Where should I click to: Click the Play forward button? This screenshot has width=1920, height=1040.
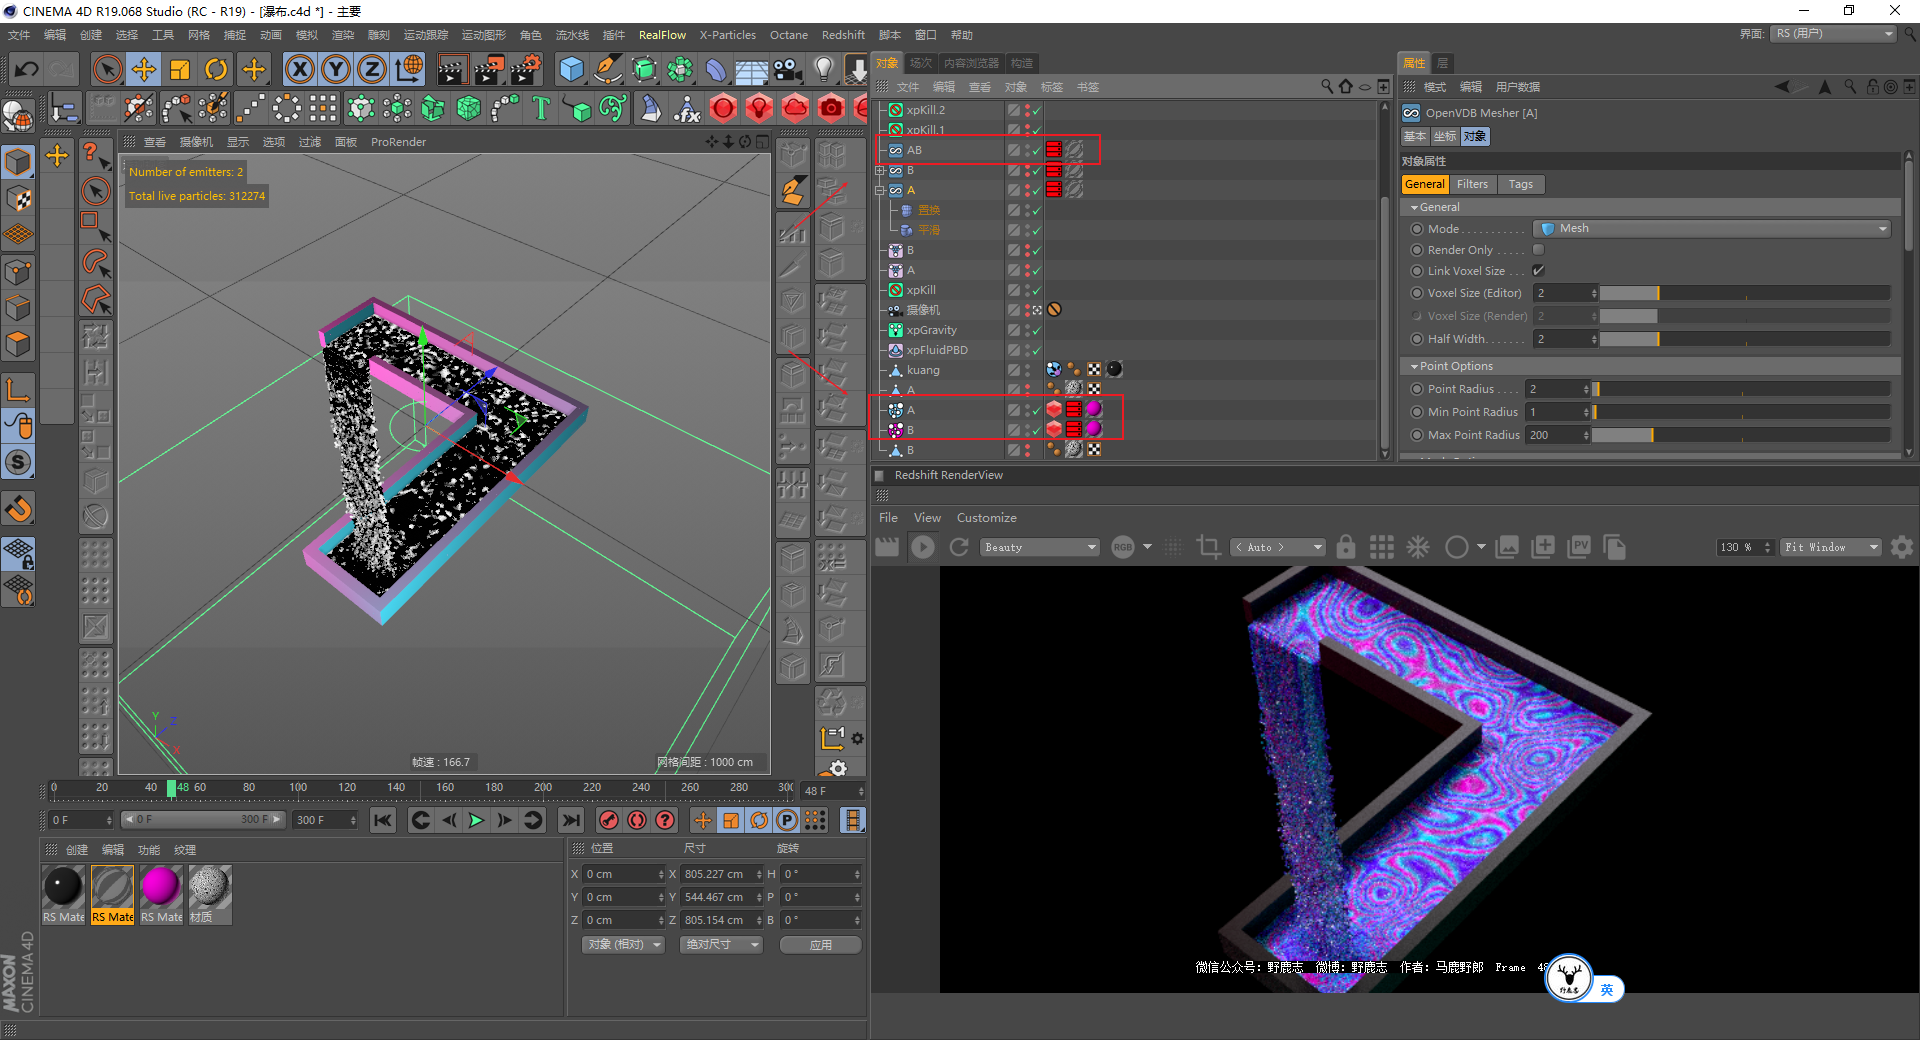(x=477, y=820)
